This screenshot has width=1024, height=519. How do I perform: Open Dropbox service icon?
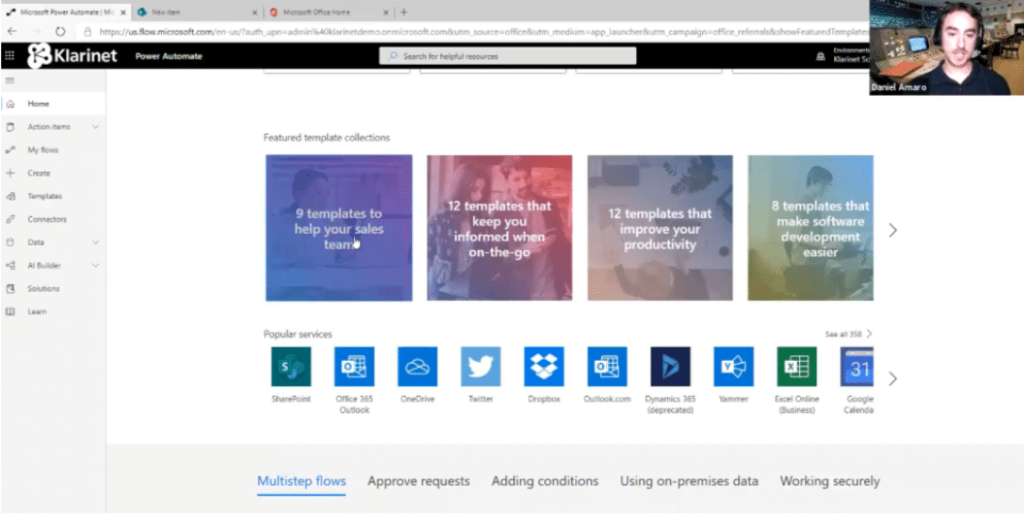(x=544, y=366)
